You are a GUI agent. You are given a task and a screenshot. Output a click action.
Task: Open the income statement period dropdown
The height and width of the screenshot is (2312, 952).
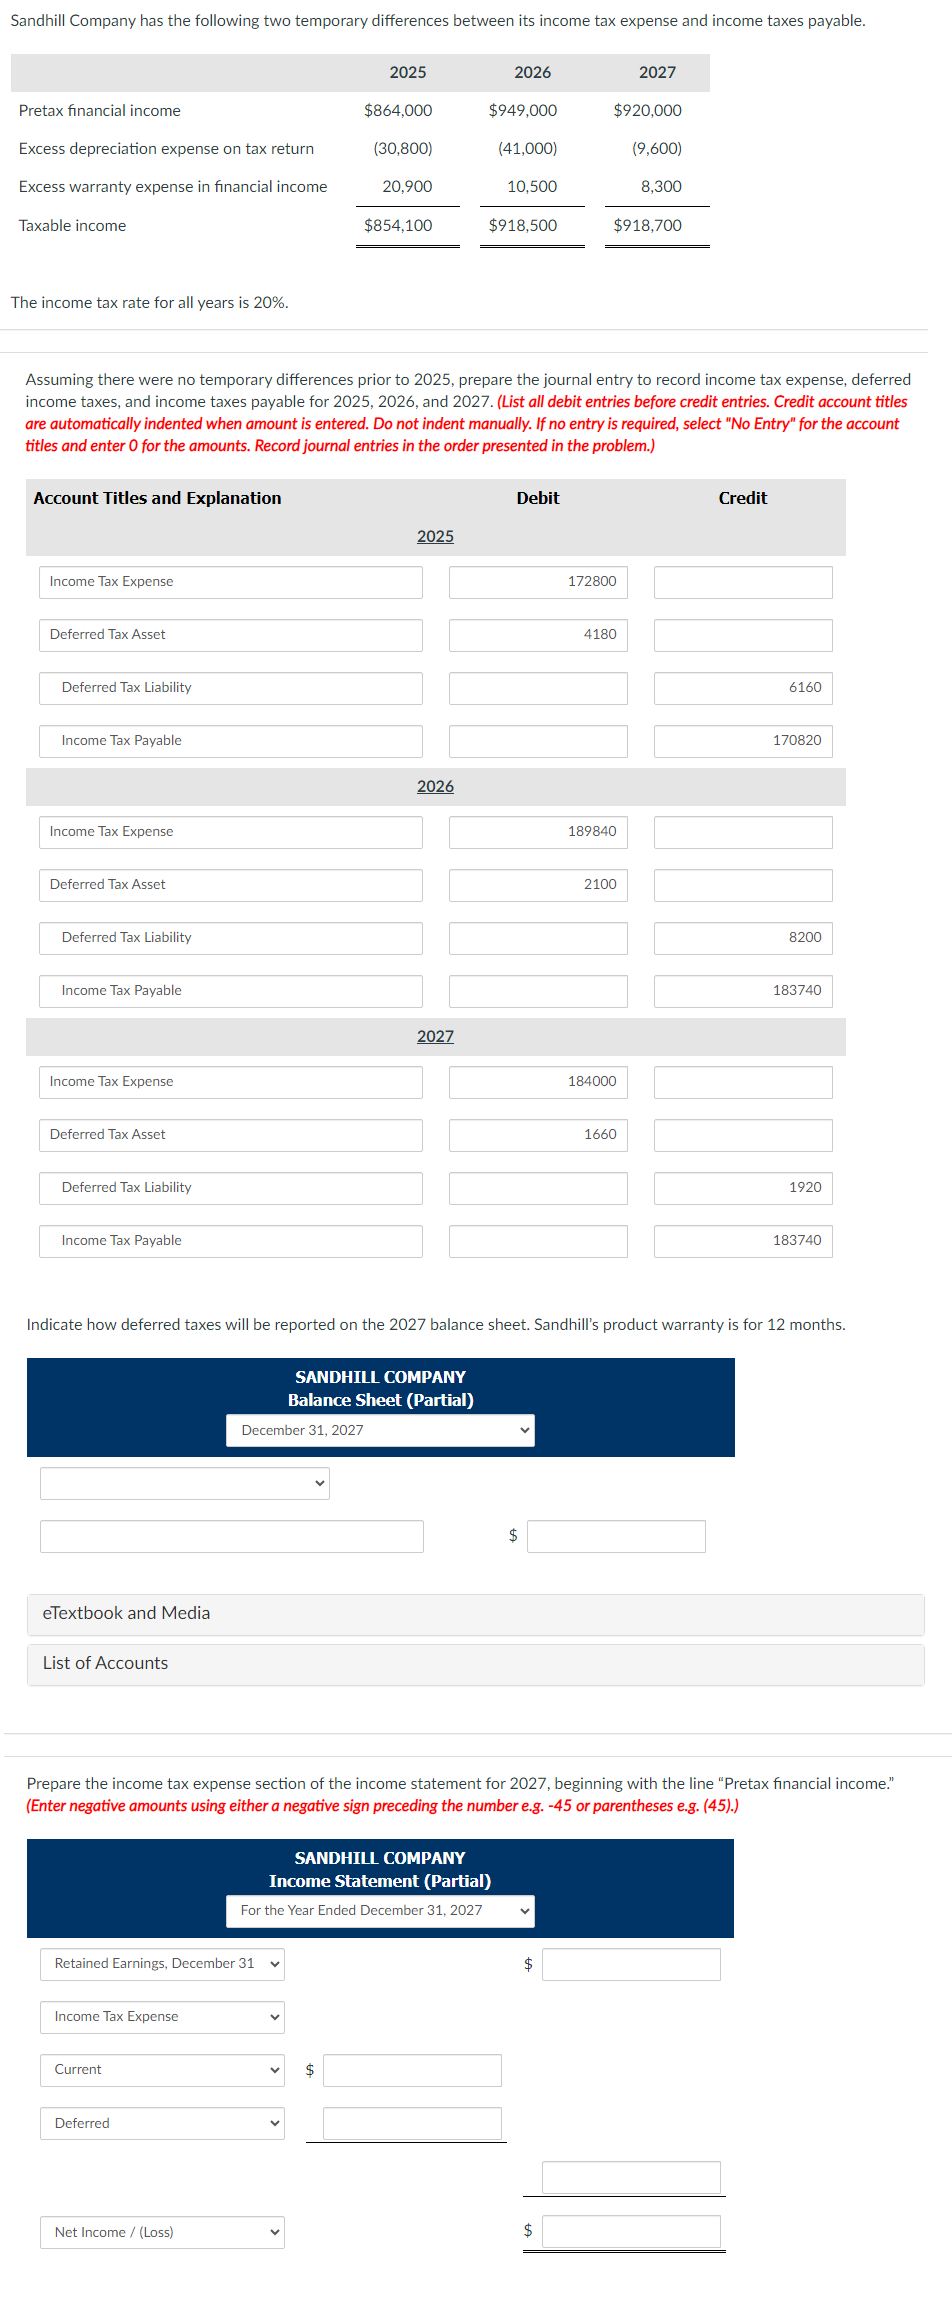click(x=380, y=1911)
